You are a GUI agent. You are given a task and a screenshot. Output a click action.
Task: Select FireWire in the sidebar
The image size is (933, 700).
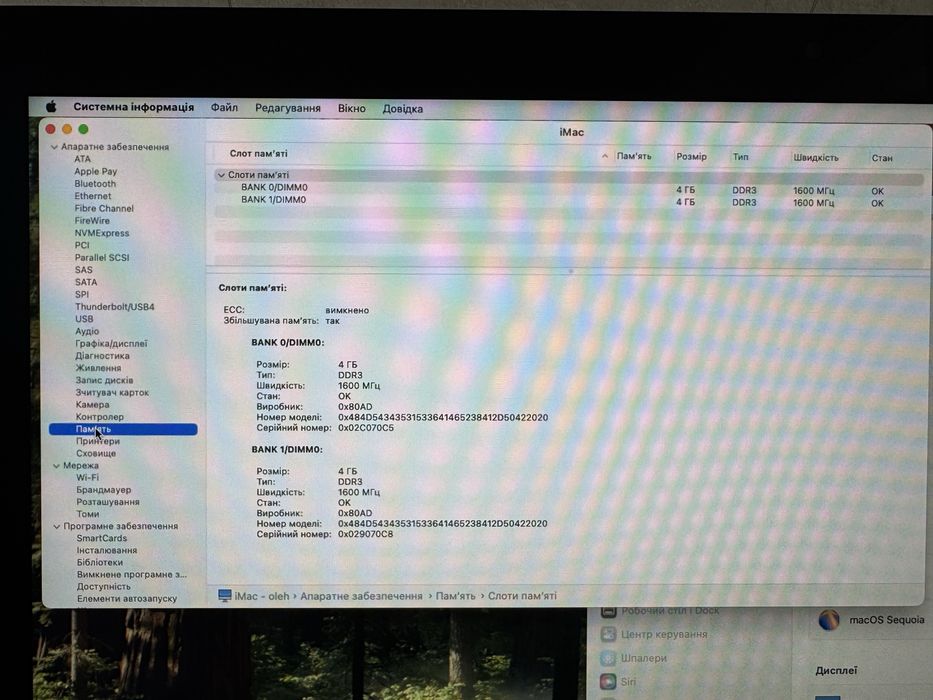click(x=92, y=221)
